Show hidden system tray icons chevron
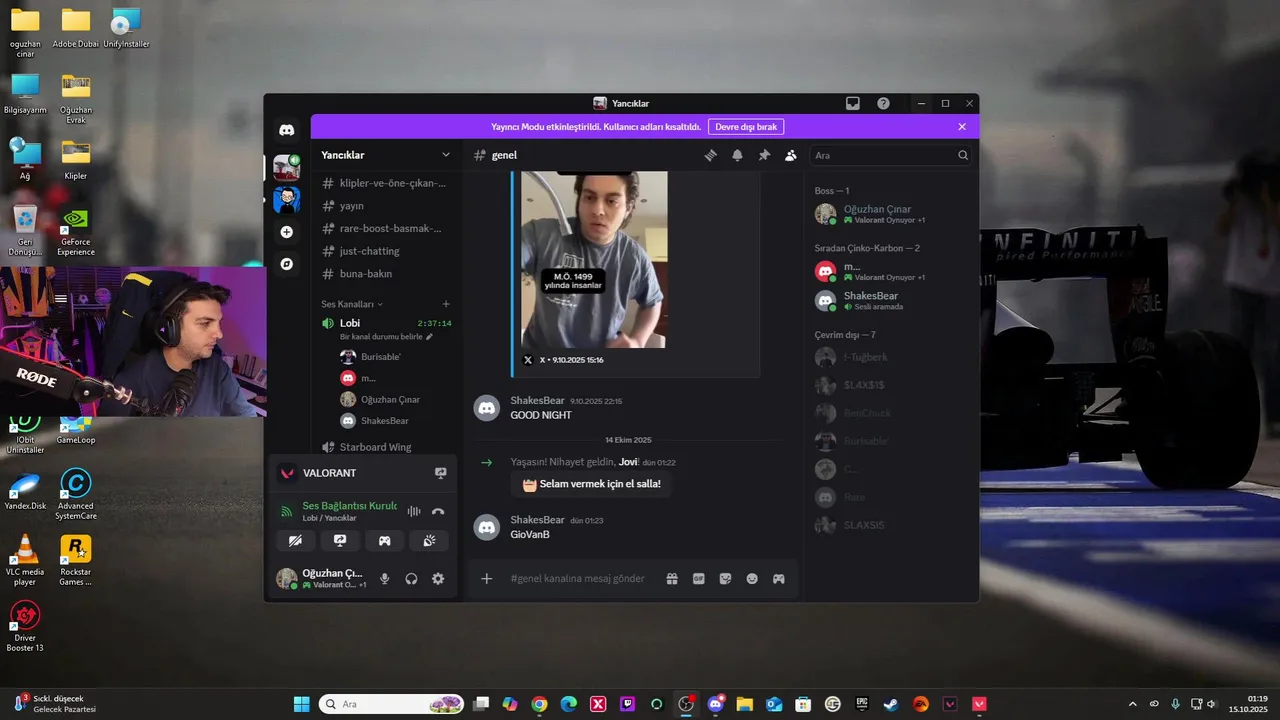The width and height of the screenshot is (1280, 720). click(x=1132, y=704)
